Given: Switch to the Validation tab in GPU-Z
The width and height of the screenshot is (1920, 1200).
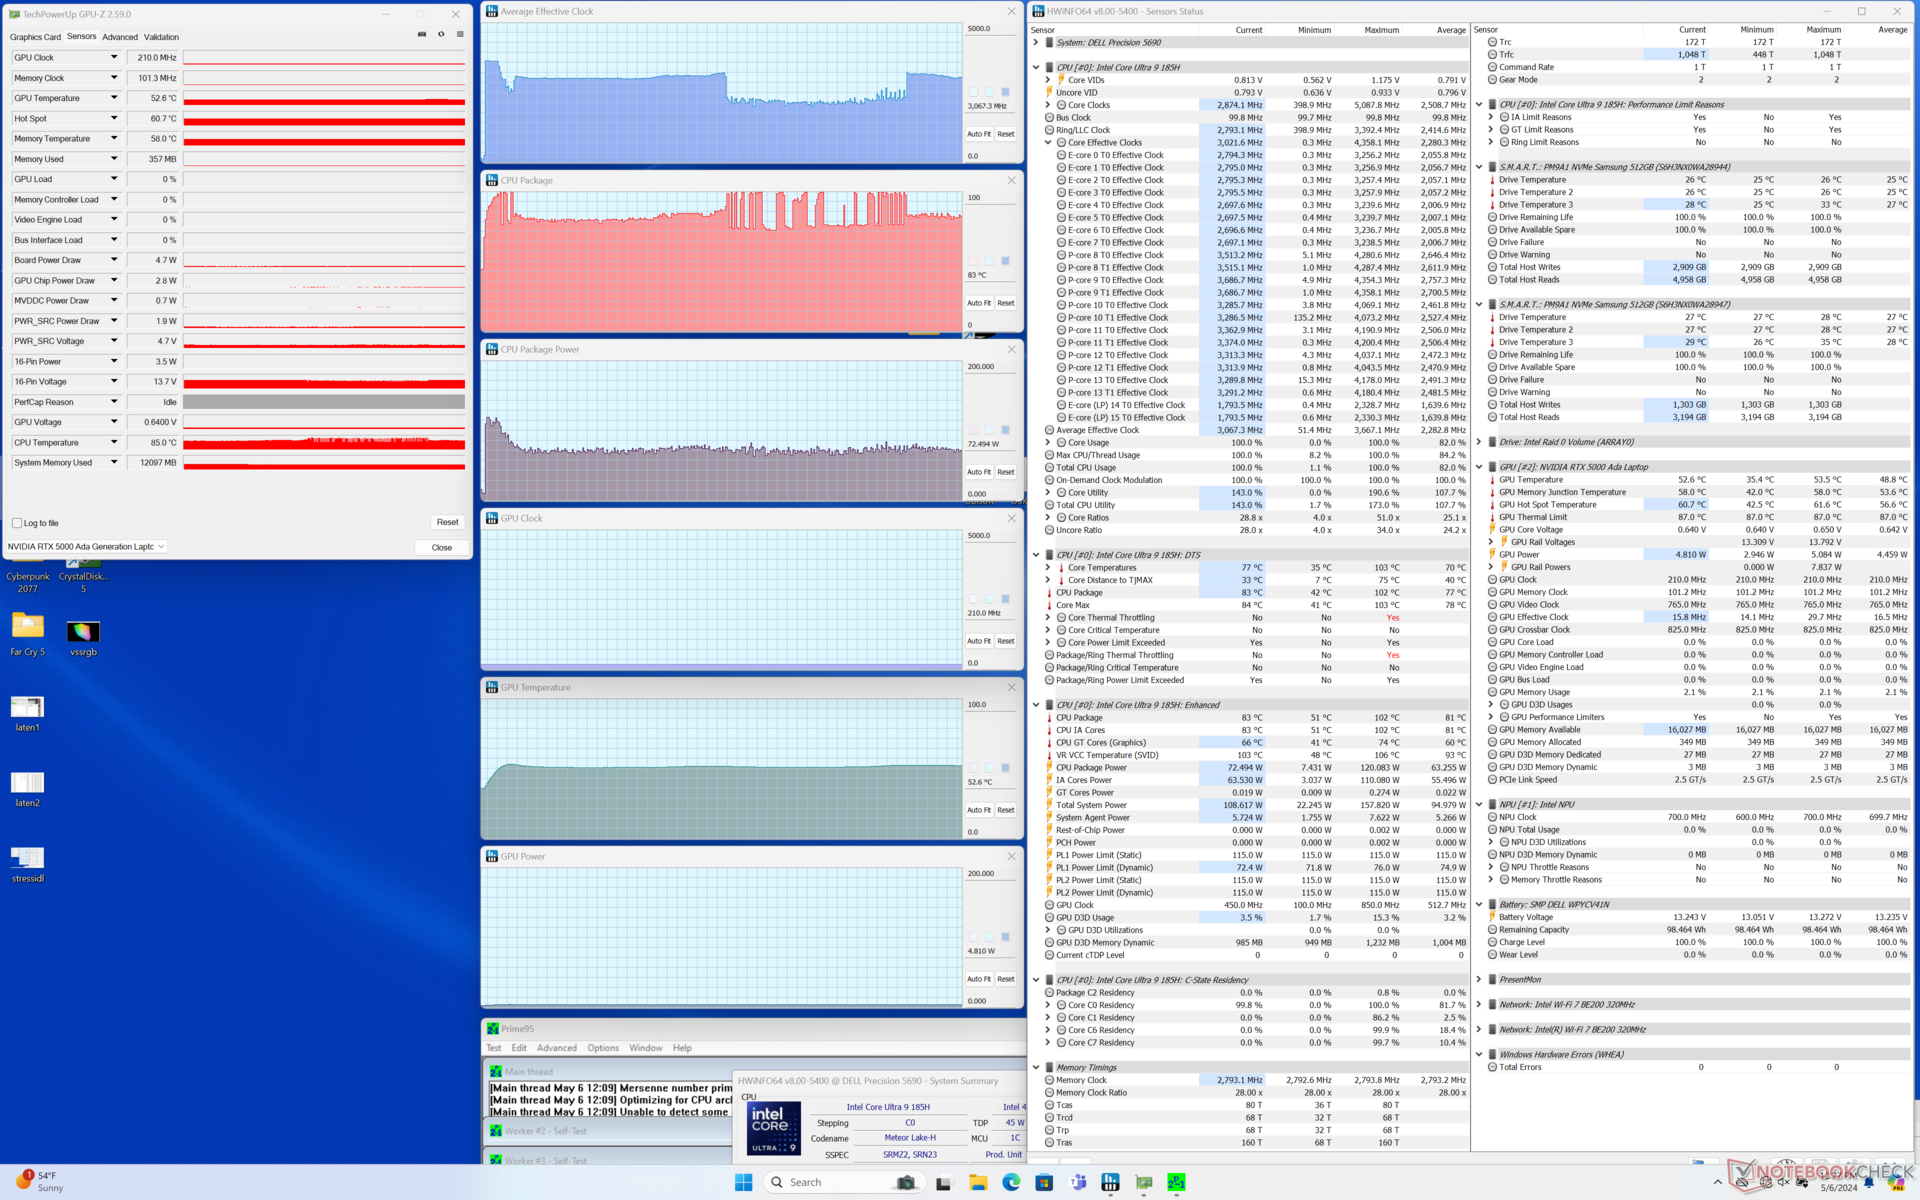Looking at the screenshot, I should click(x=161, y=37).
